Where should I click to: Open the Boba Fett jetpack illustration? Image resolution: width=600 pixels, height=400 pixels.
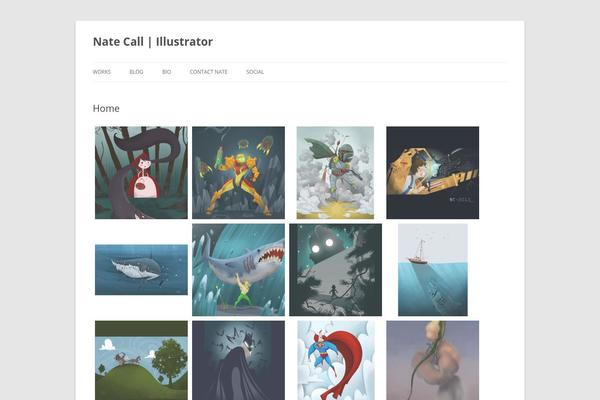(335, 173)
